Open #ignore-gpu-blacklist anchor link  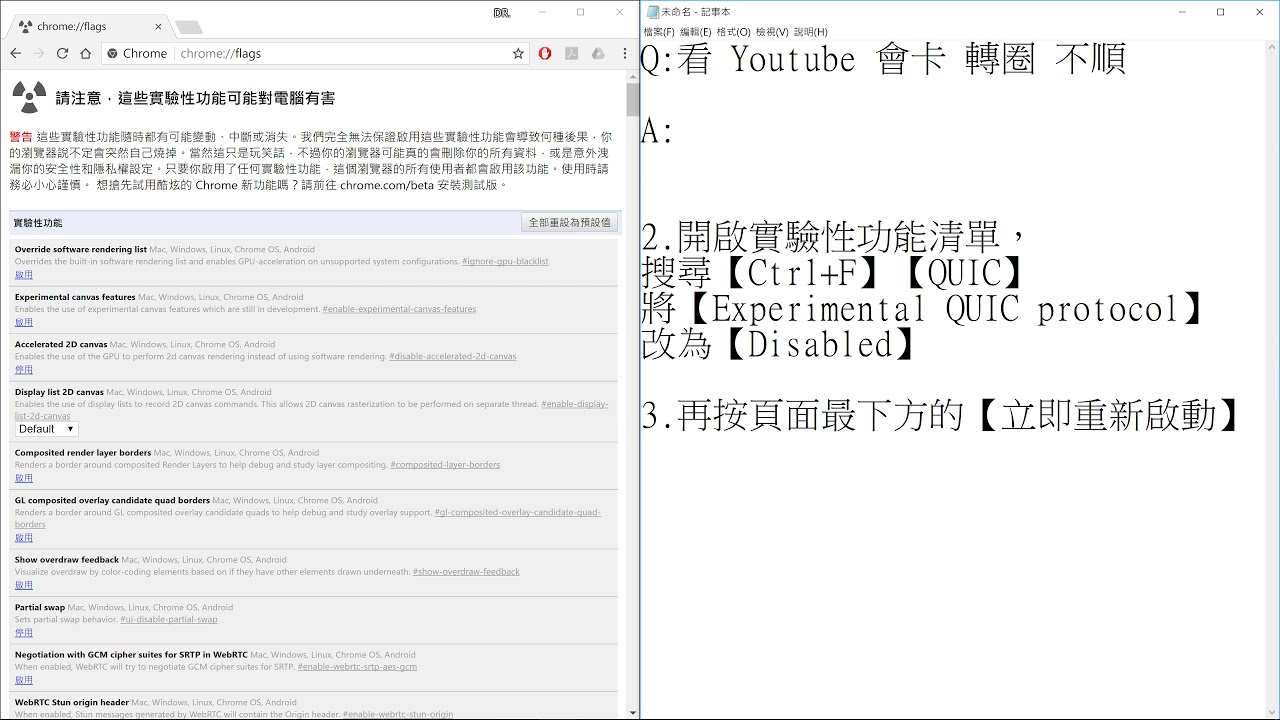pyautogui.click(x=505, y=261)
